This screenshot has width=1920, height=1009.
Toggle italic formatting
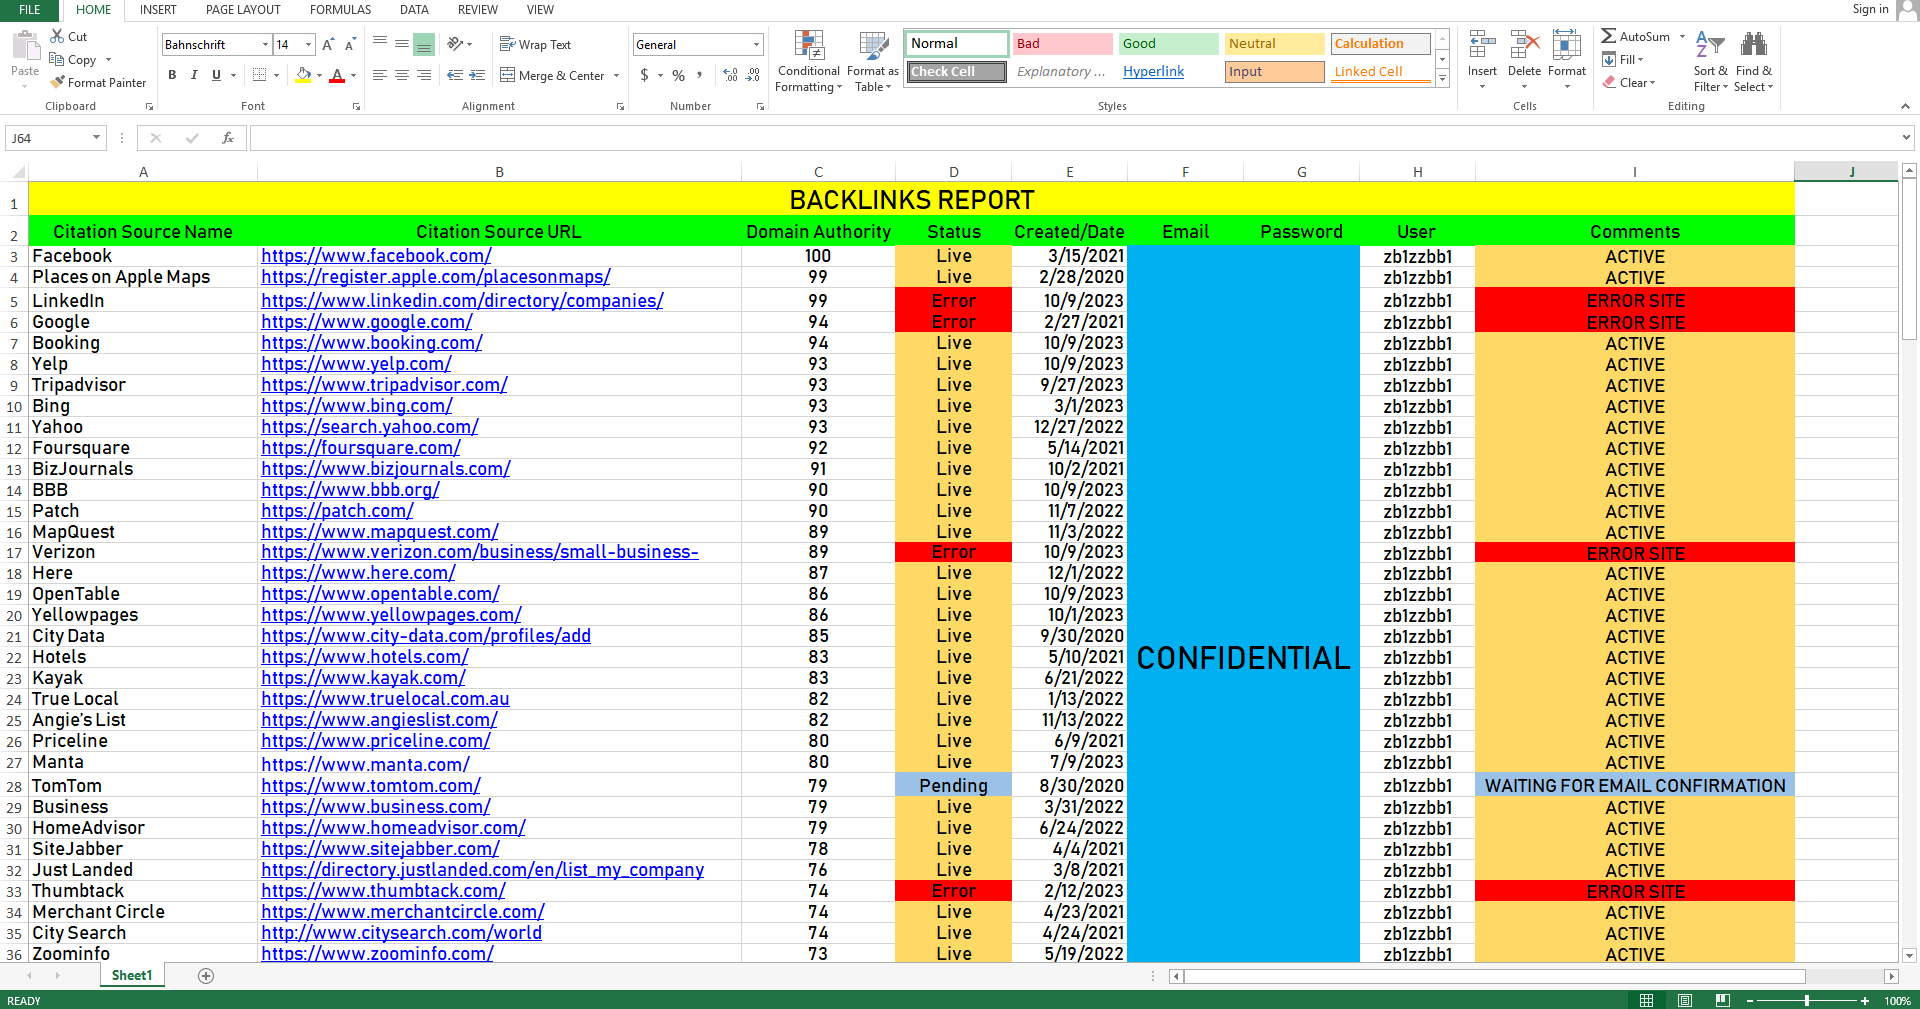click(194, 75)
